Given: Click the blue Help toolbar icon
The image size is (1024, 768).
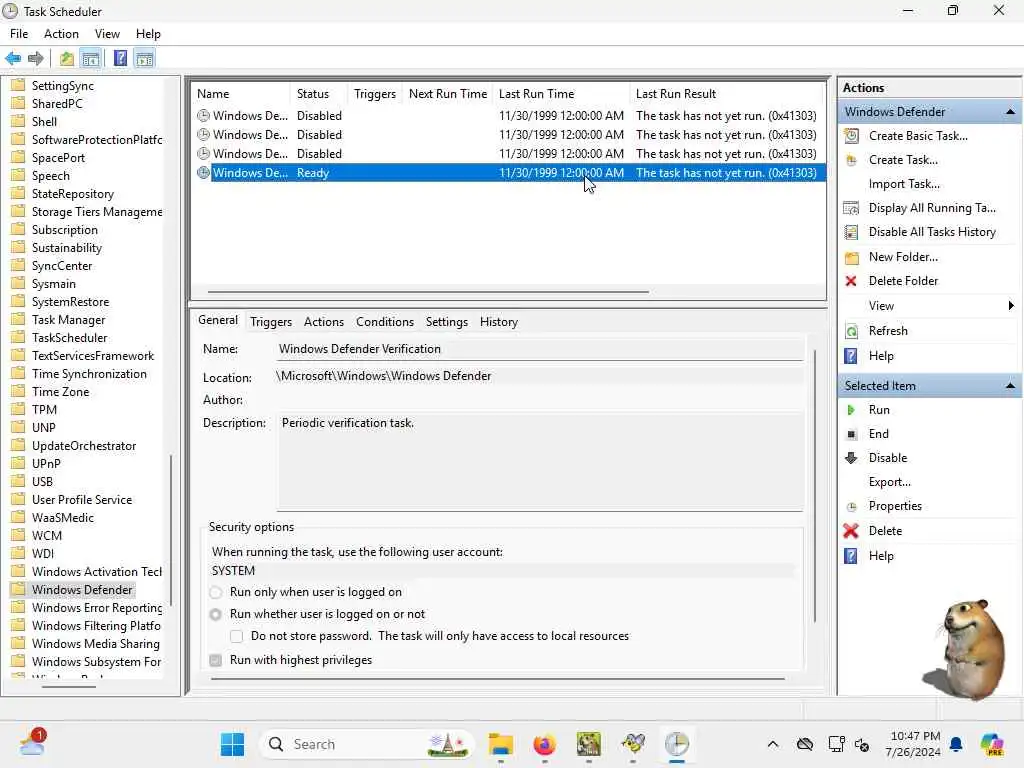Looking at the screenshot, I should click(120, 59).
